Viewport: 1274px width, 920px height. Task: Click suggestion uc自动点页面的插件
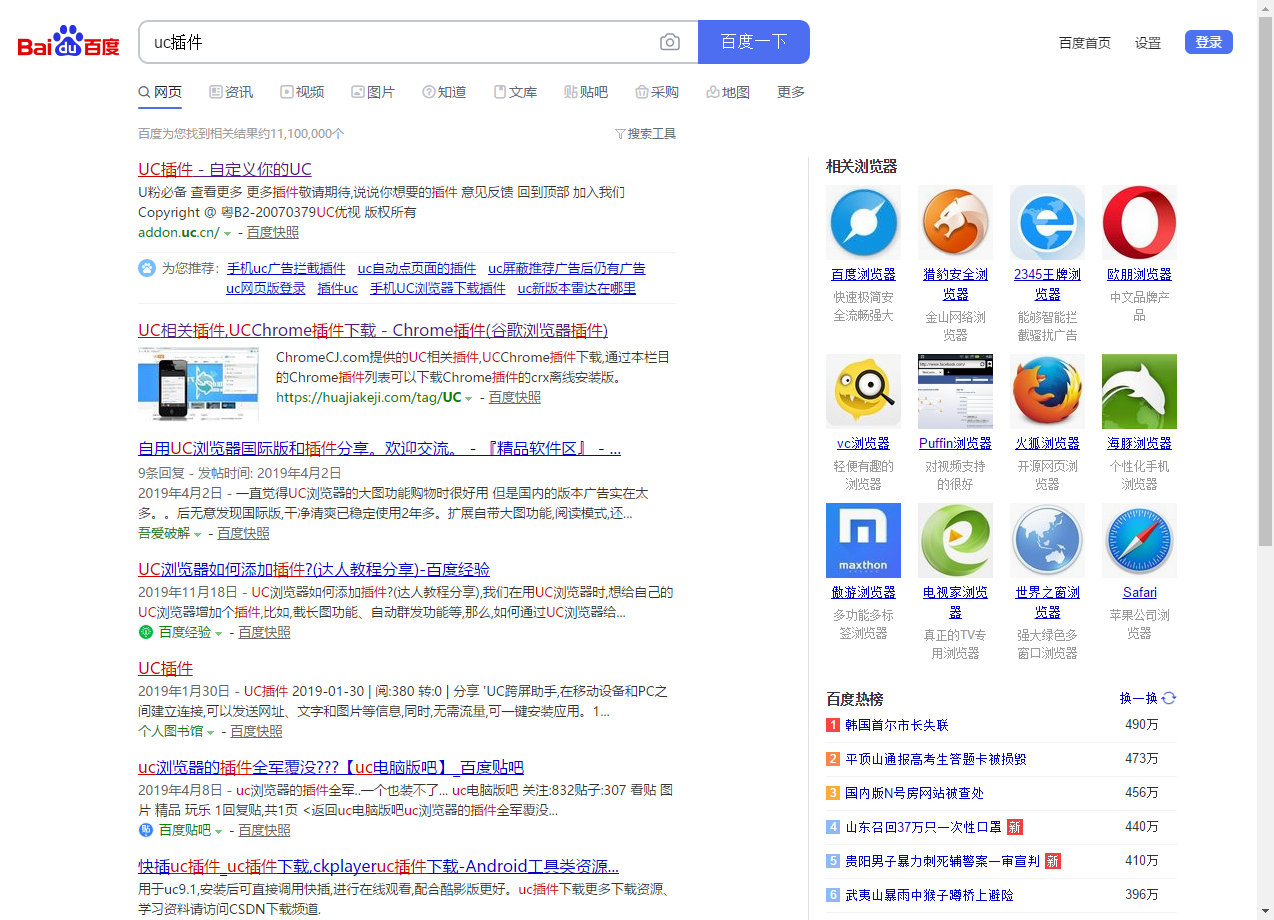[x=417, y=268]
